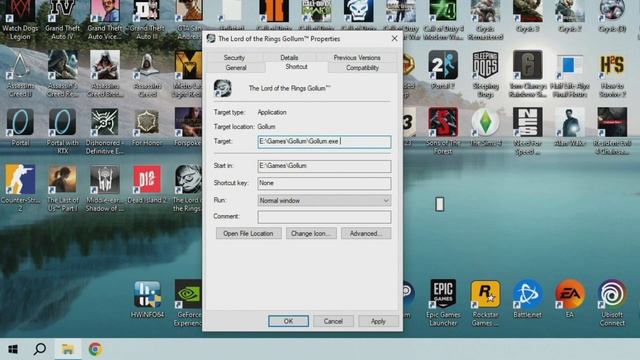Switch to the Previous Versions tab
Viewport: 640px width, 360px height.
pyautogui.click(x=357, y=58)
